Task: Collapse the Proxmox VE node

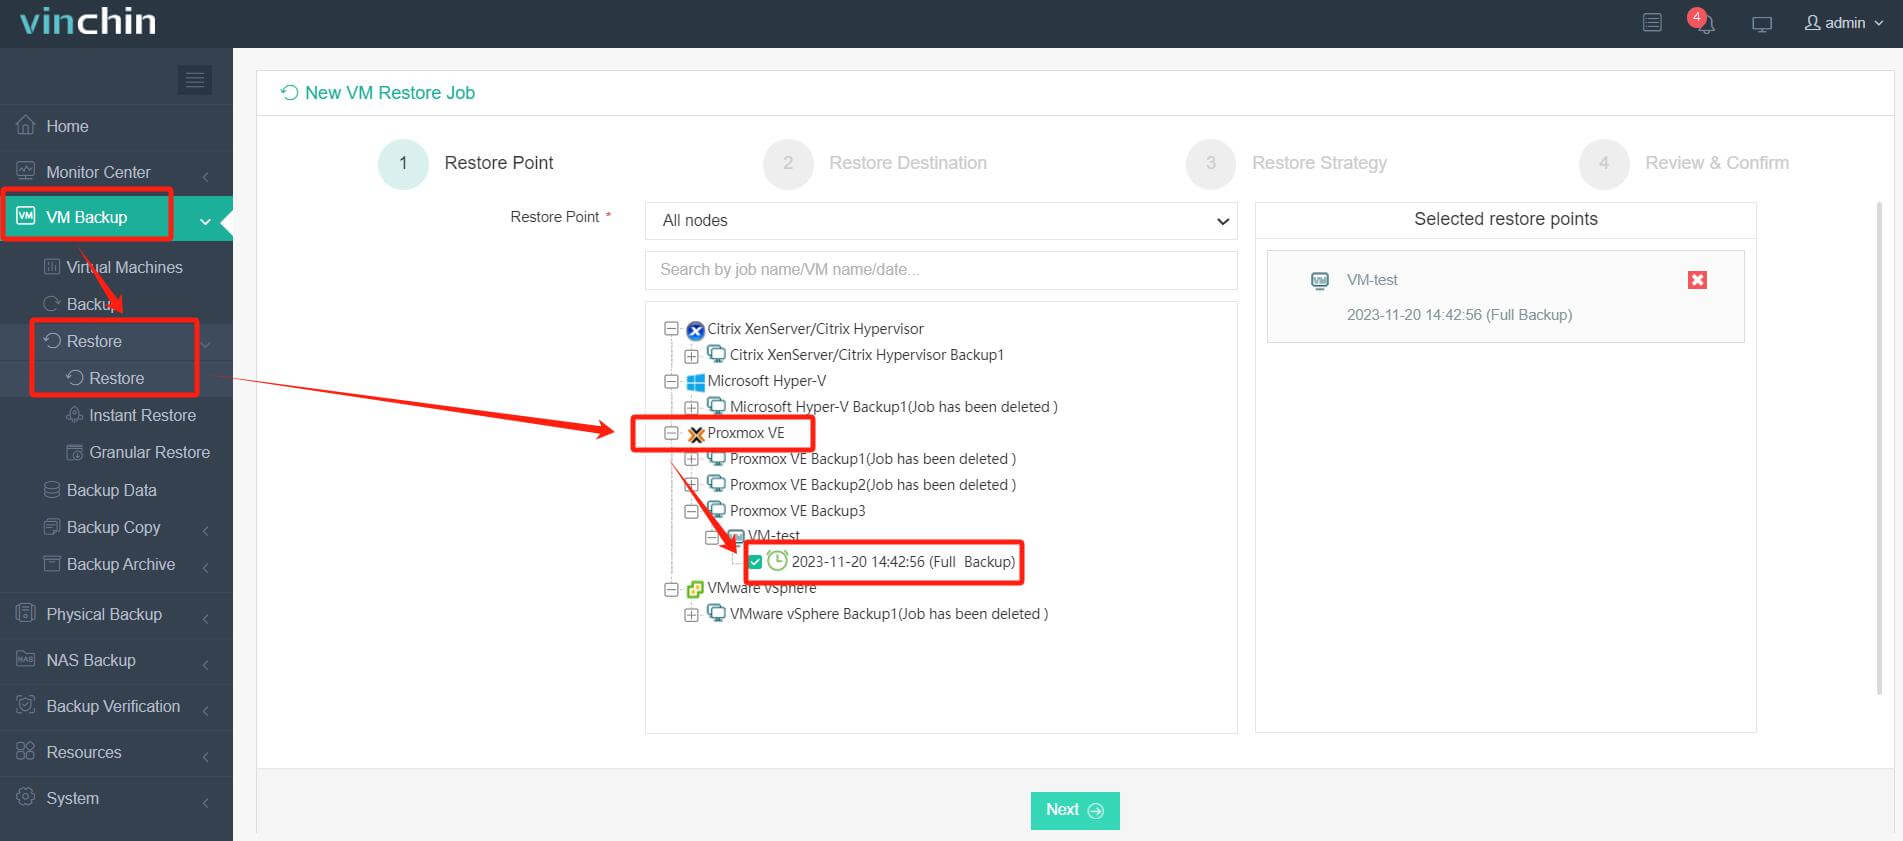Action: click(672, 433)
